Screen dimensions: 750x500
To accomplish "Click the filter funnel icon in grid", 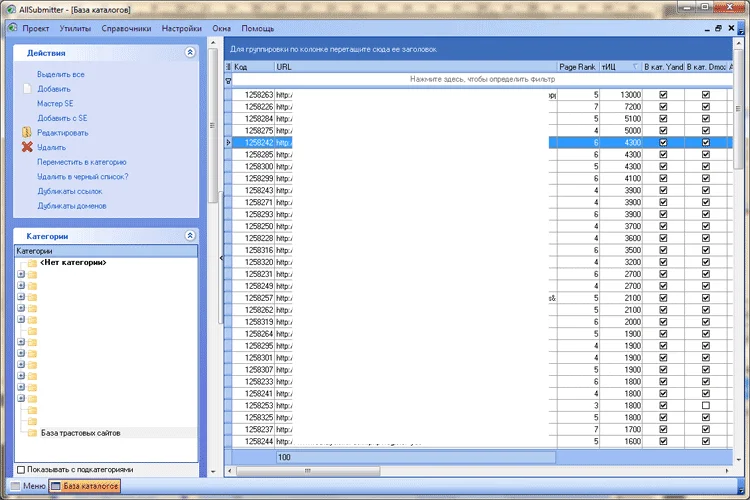I will (228, 79).
